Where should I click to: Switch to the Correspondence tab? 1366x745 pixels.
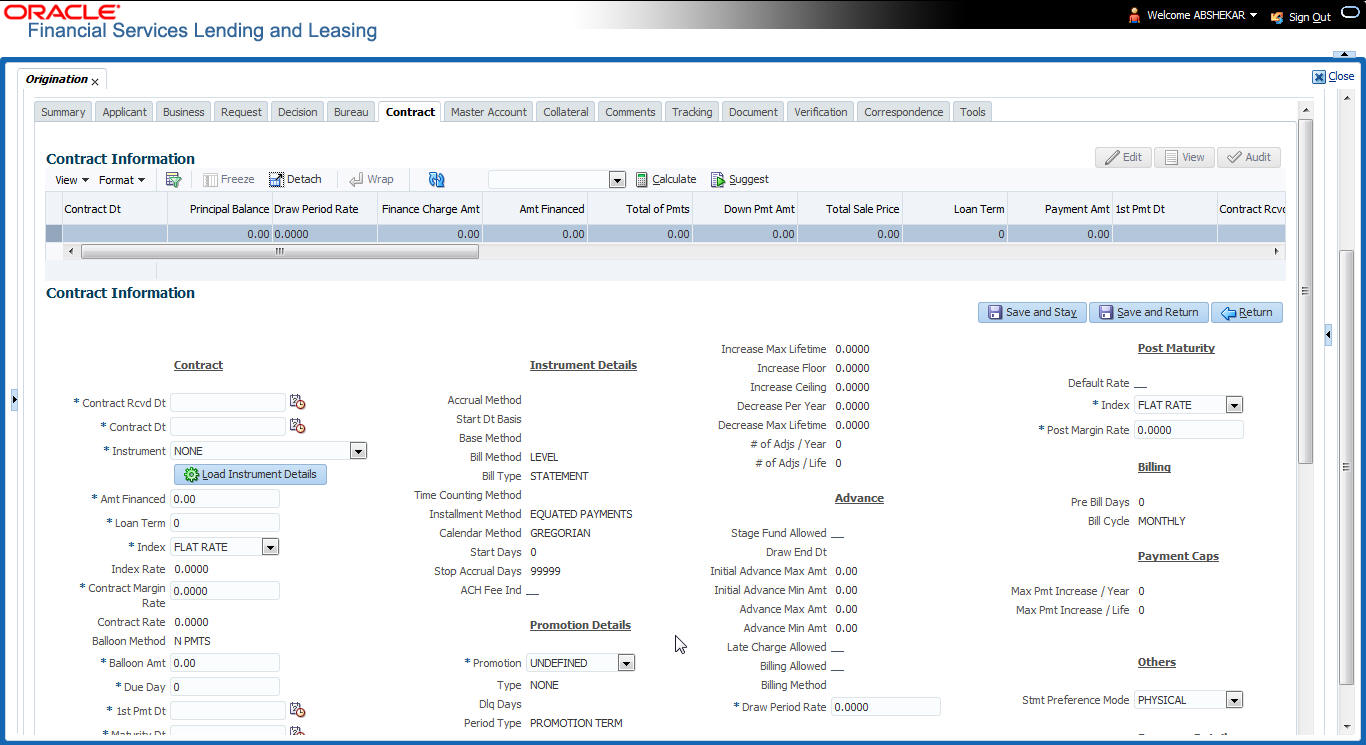[x=904, y=112]
